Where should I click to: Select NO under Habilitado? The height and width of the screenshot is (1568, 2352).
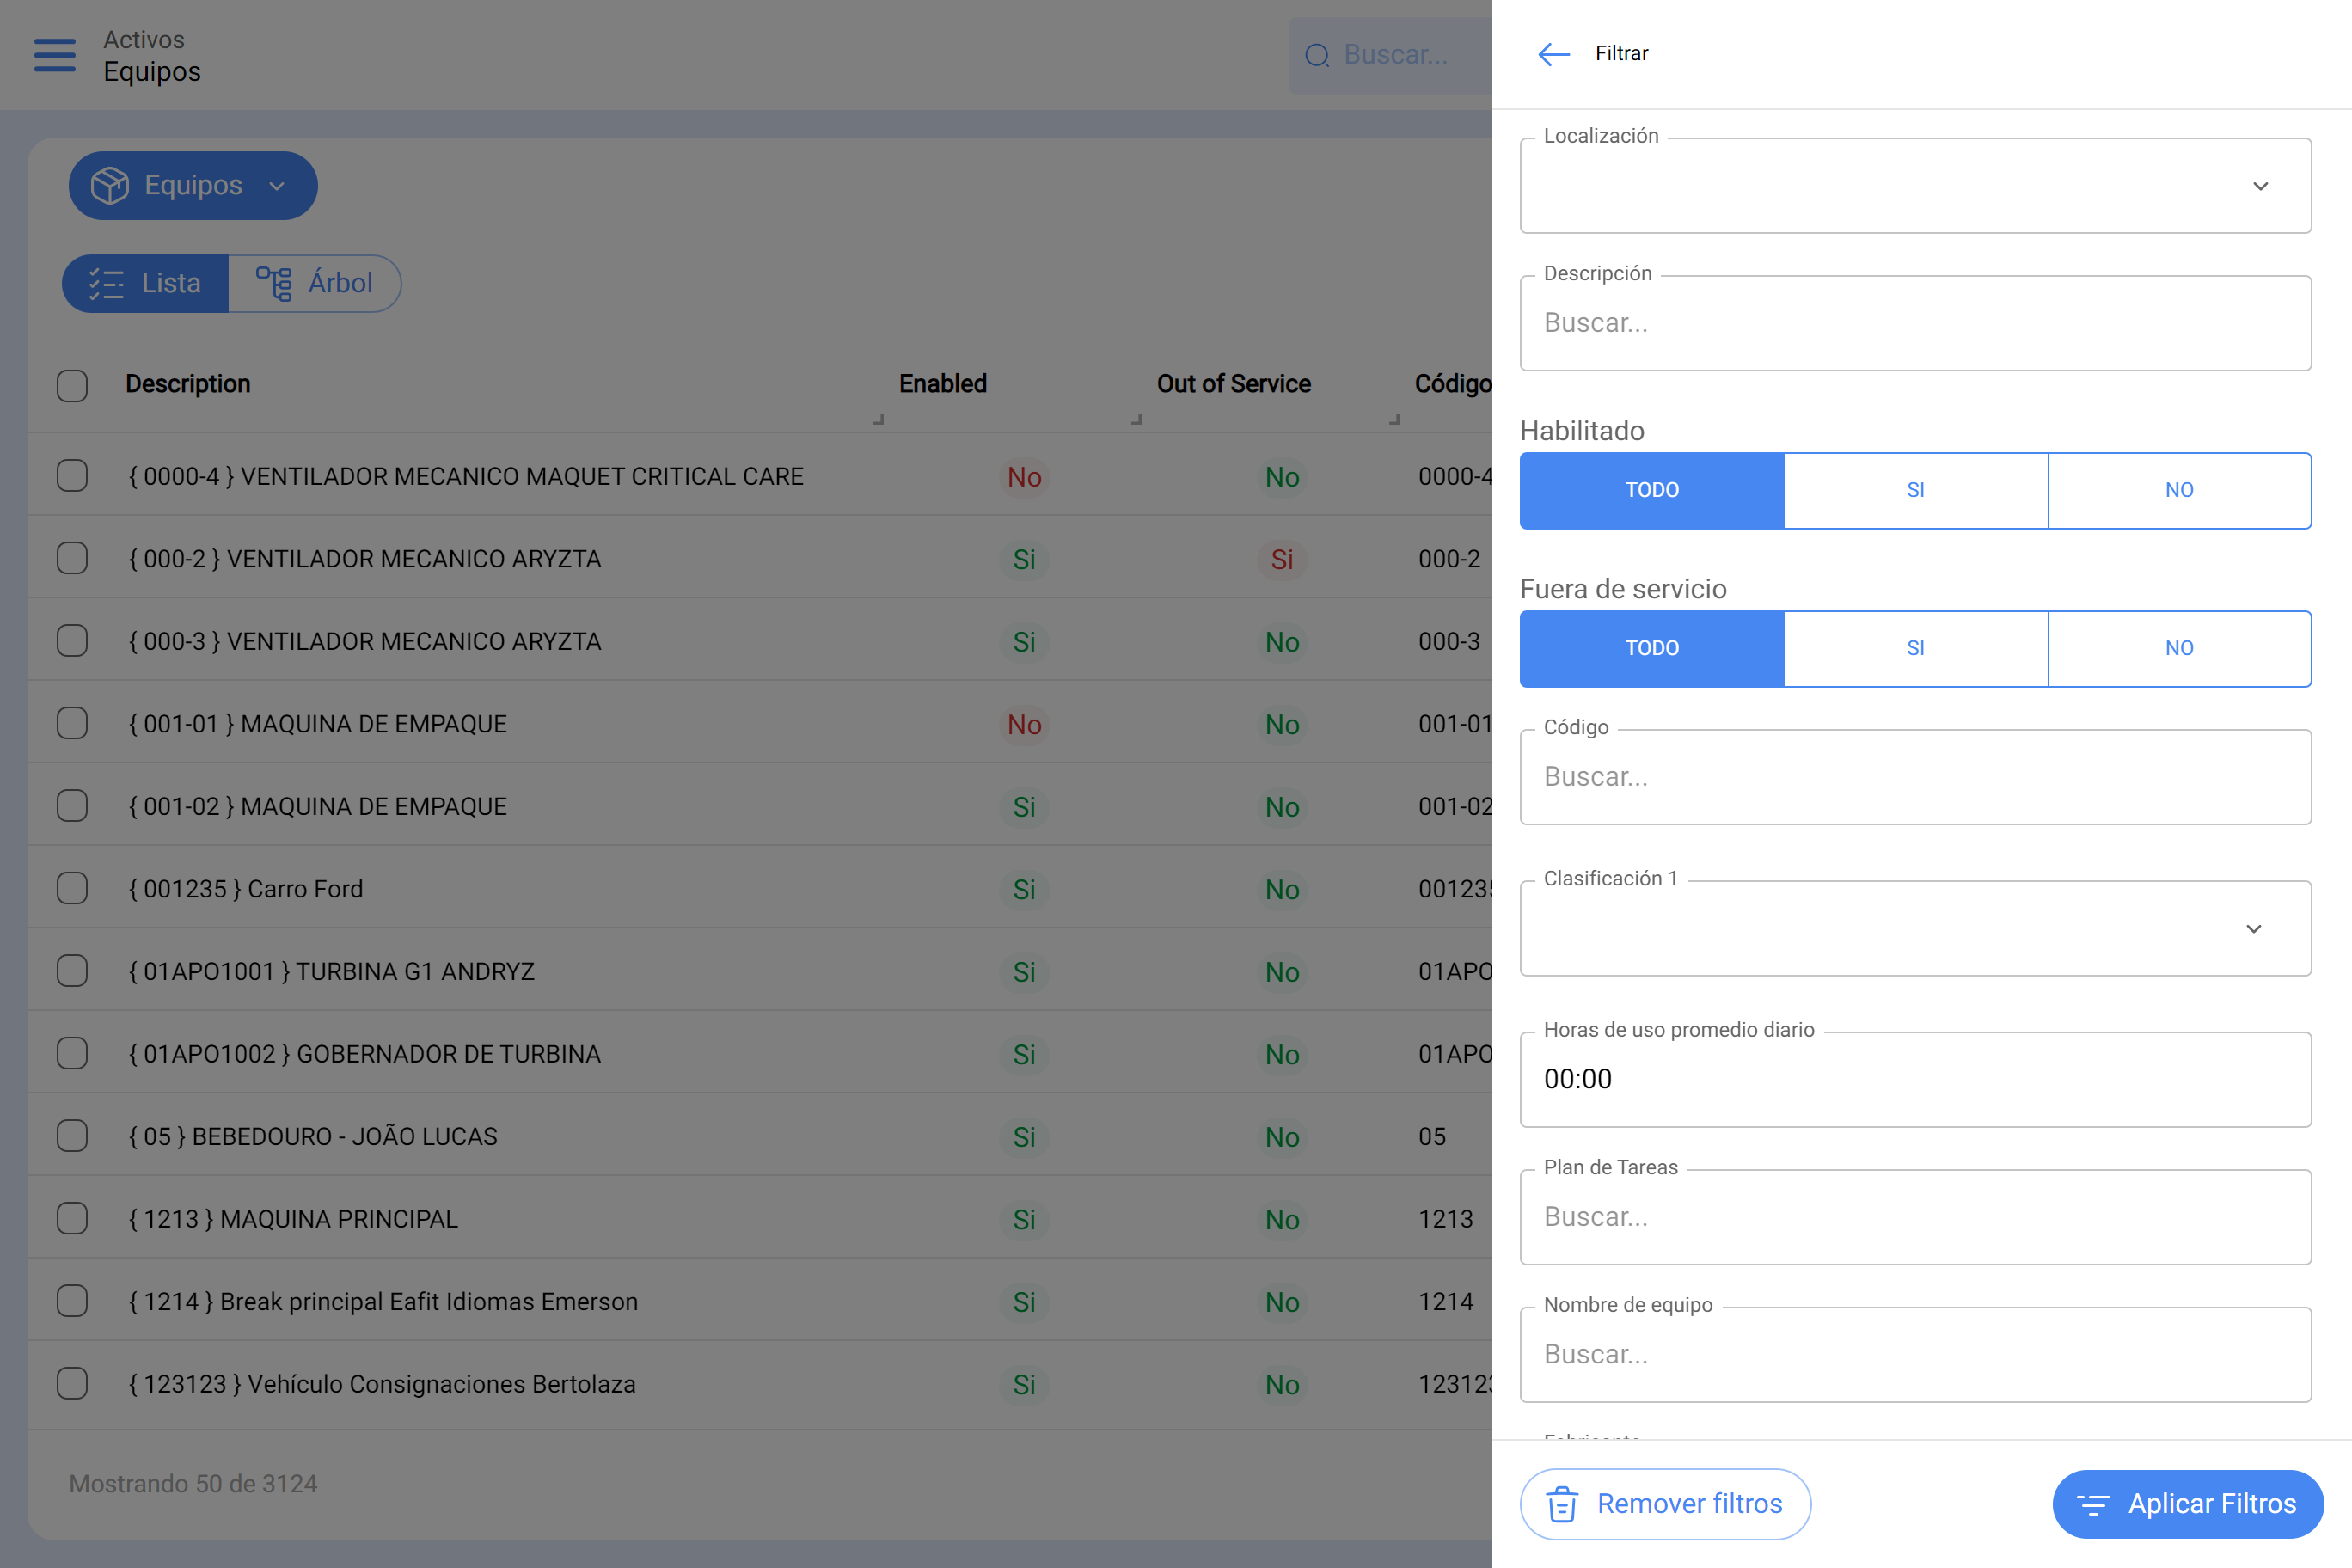(2180, 490)
